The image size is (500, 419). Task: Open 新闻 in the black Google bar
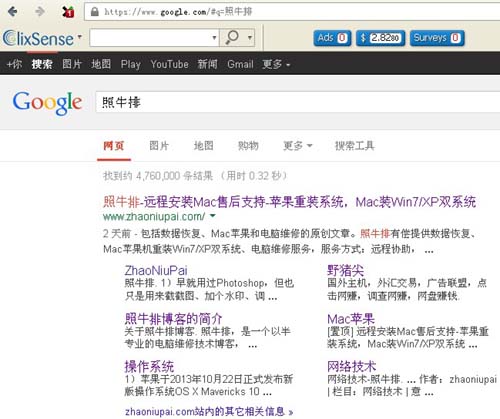[x=207, y=64]
